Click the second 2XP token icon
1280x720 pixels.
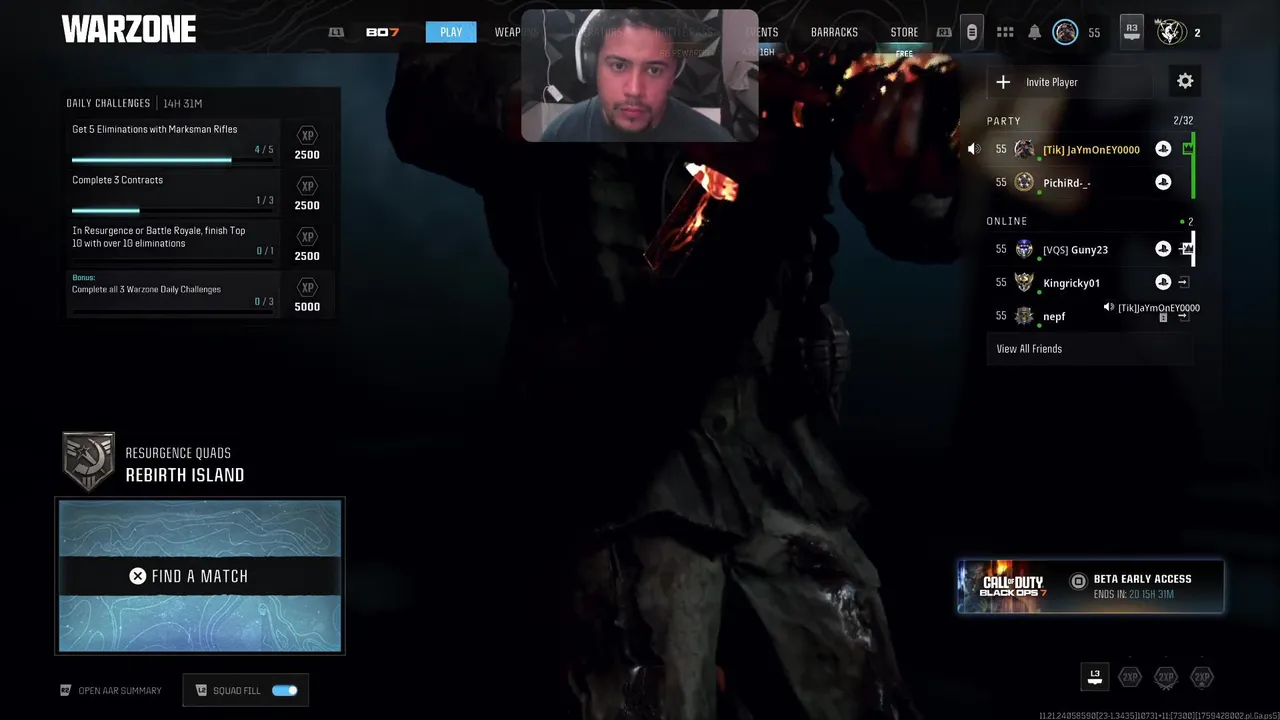[1166, 677]
